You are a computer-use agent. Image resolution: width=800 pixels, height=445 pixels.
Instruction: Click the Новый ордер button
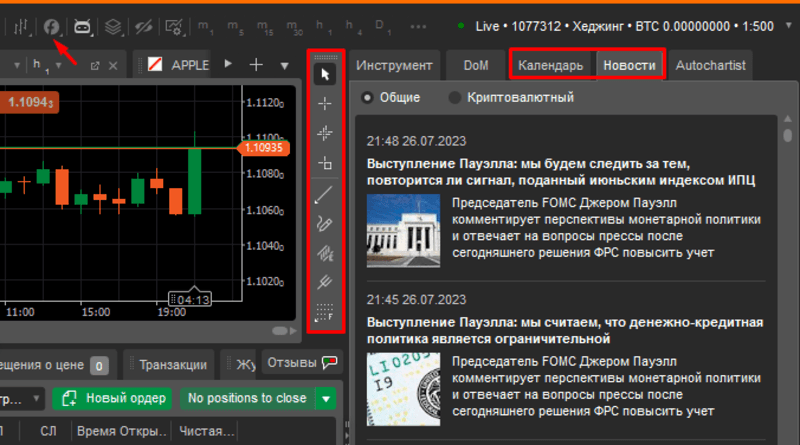coord(112,399)
